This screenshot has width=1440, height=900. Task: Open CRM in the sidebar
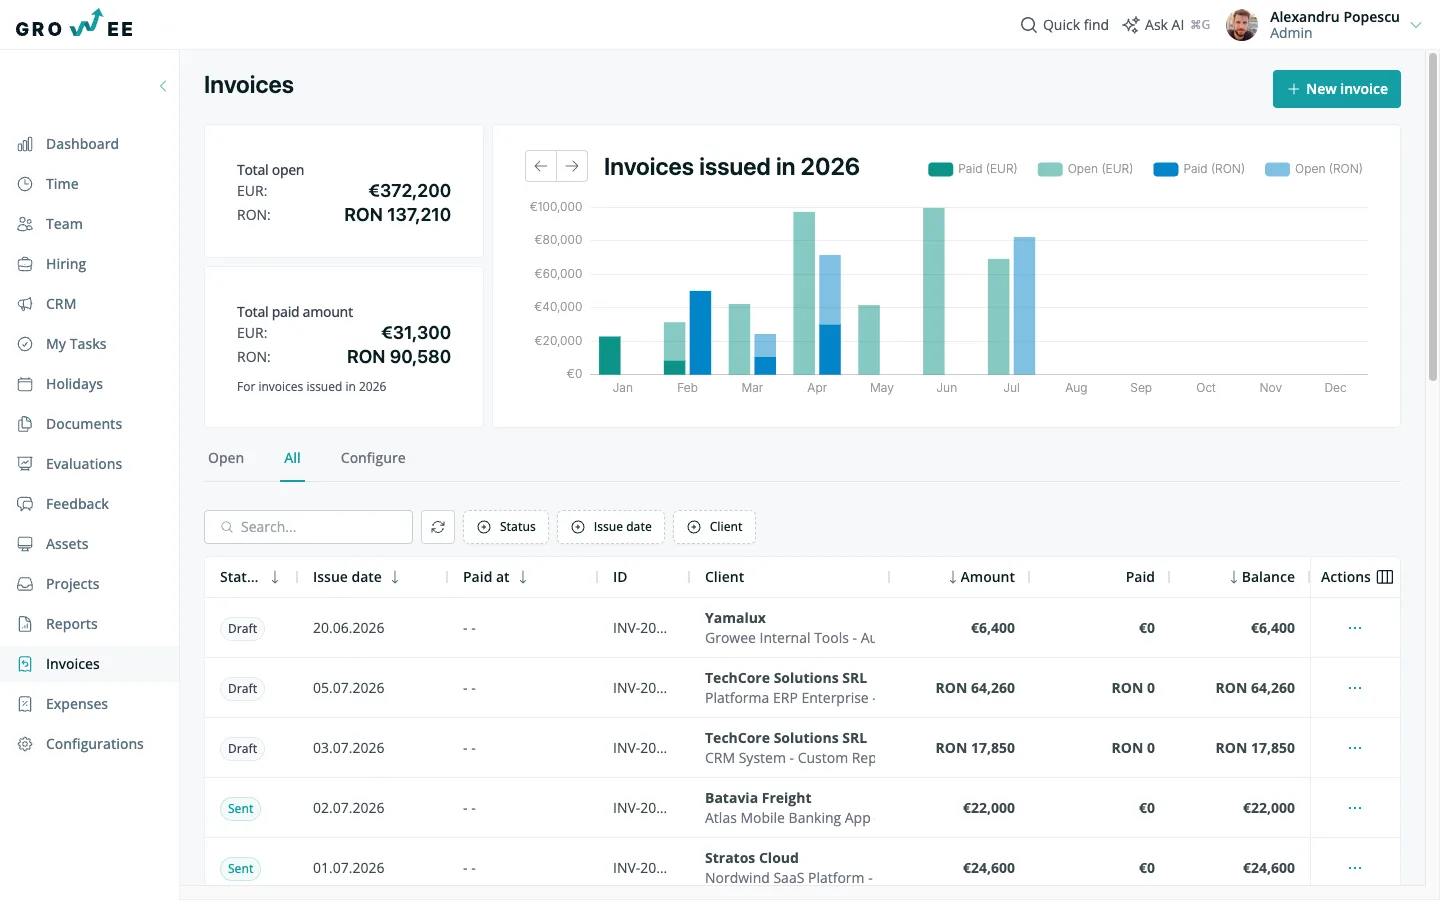[60, 304]
